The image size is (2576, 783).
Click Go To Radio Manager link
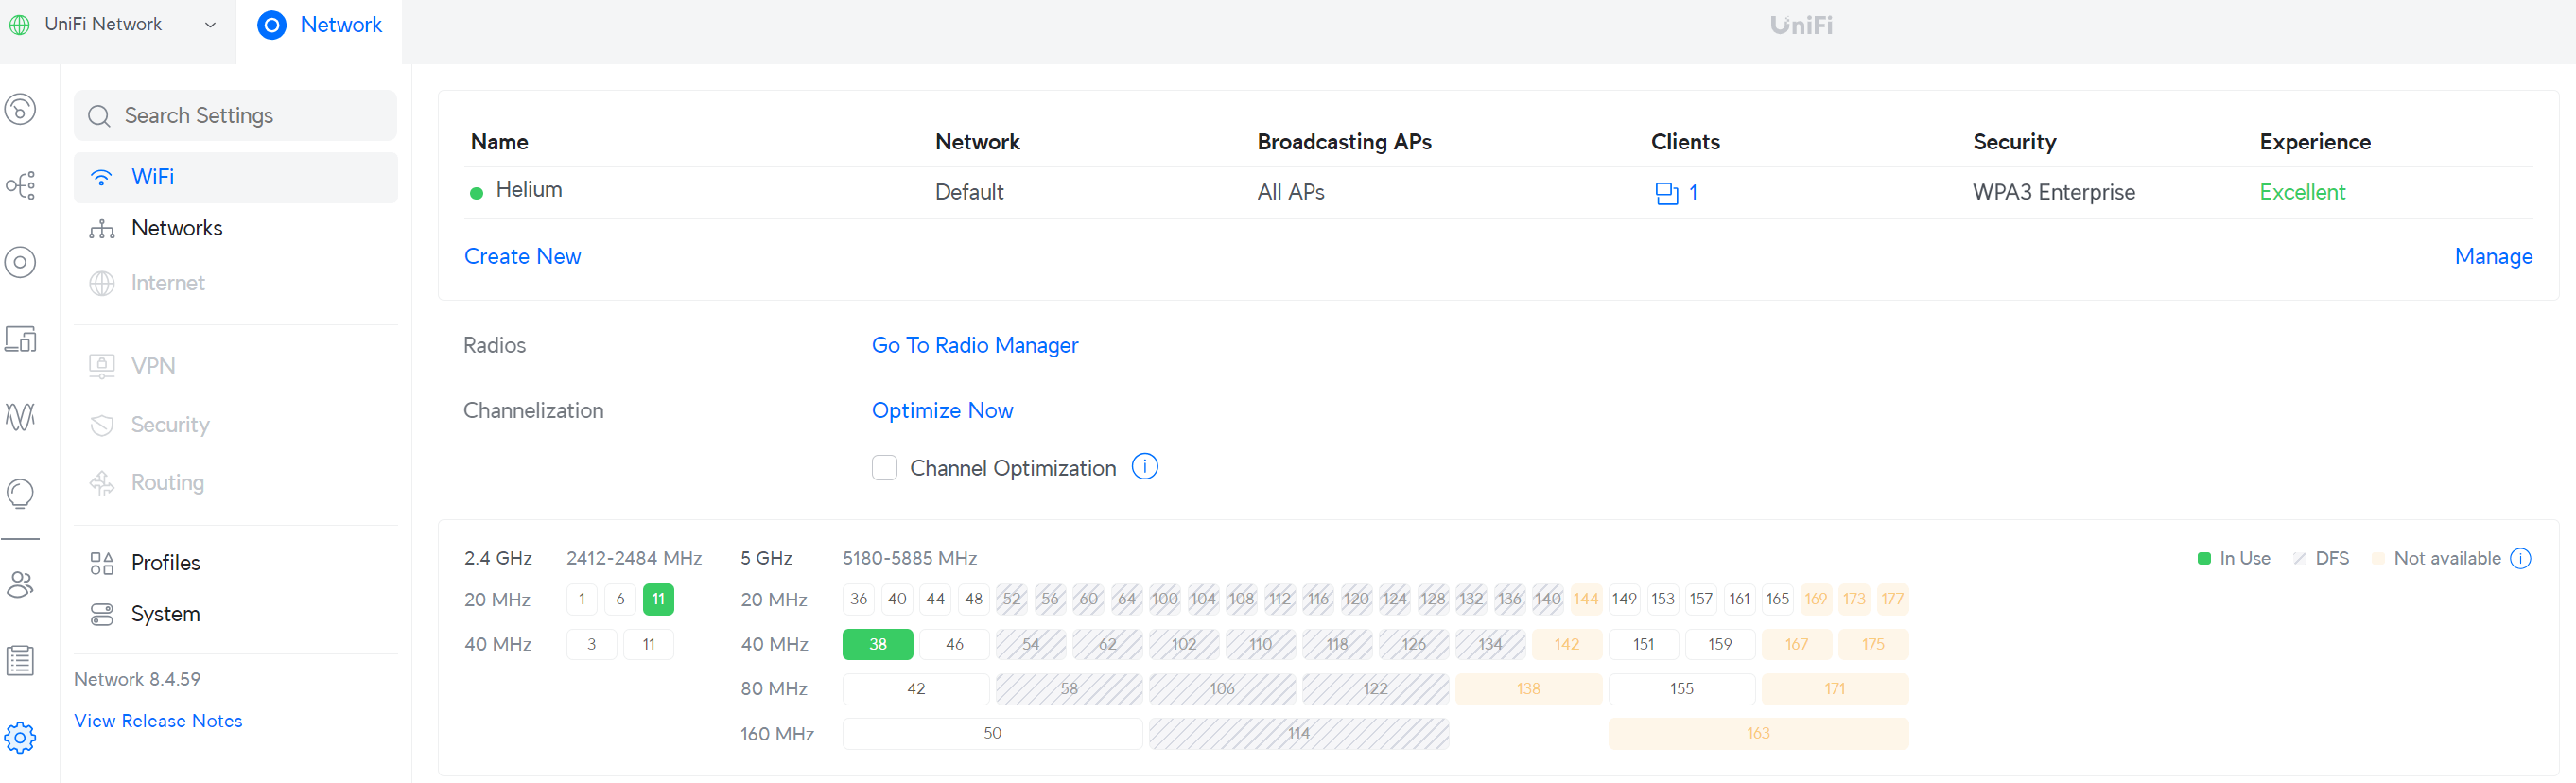(974, 345)
